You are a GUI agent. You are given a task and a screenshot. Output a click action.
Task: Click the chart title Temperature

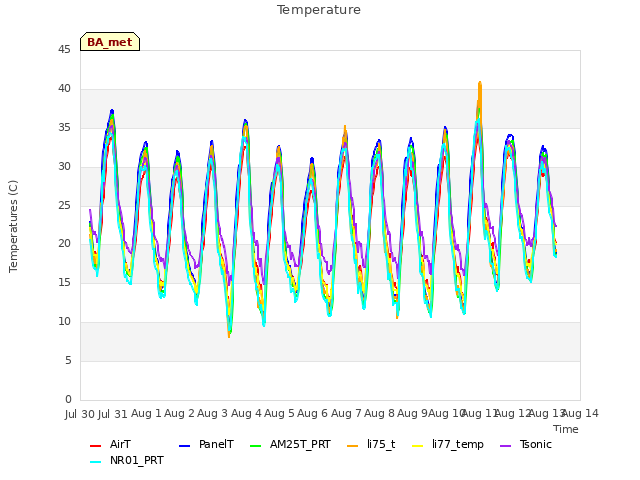[319, 10]
